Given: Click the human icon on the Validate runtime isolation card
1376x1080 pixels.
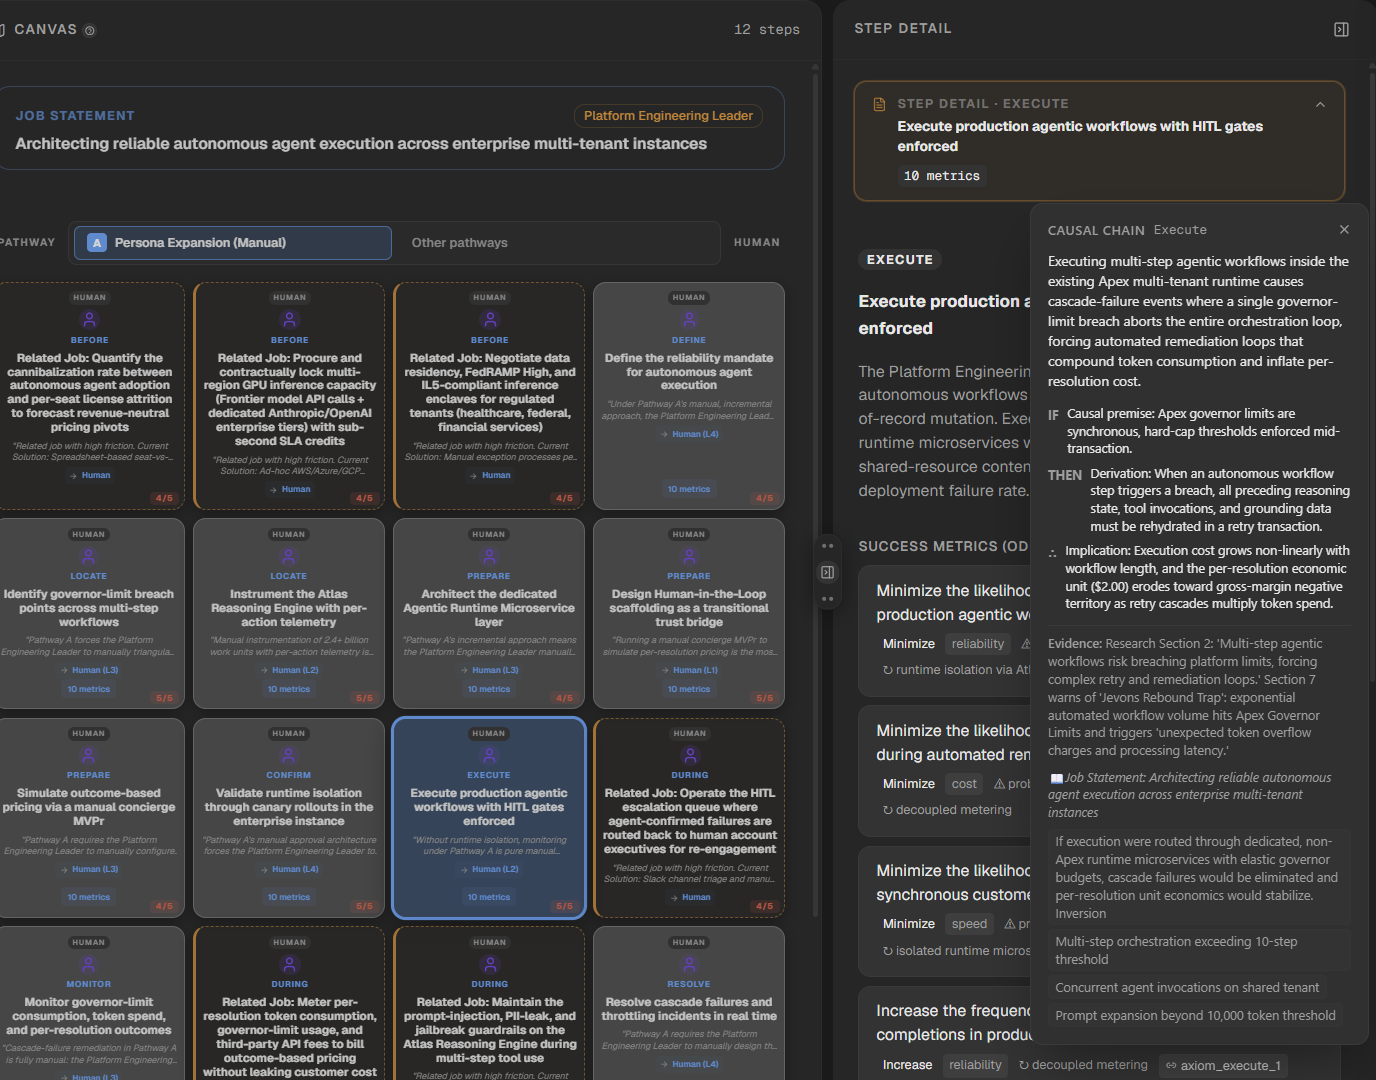Looking at the screenshot, I should coord(288,756).
